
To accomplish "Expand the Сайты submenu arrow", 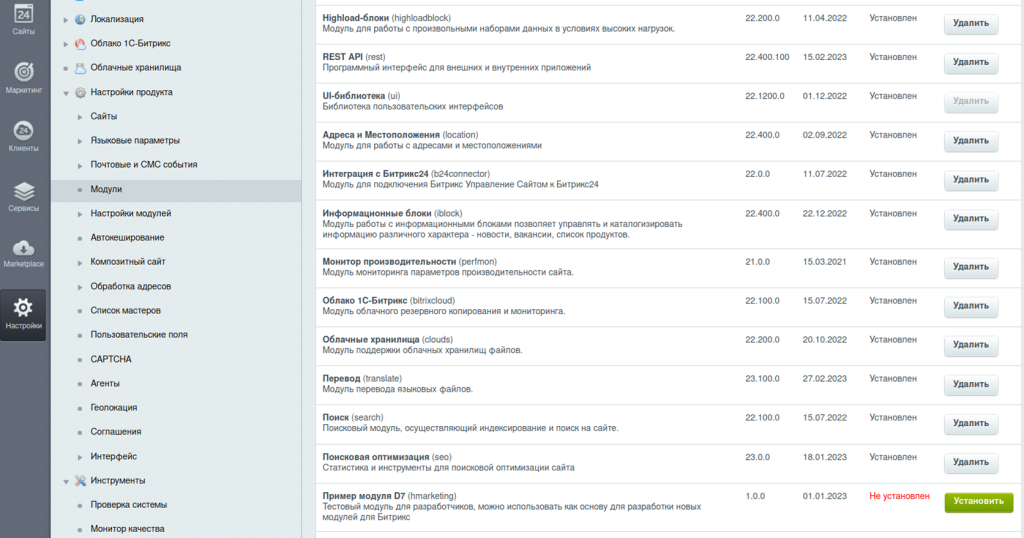I will [80, 117].
